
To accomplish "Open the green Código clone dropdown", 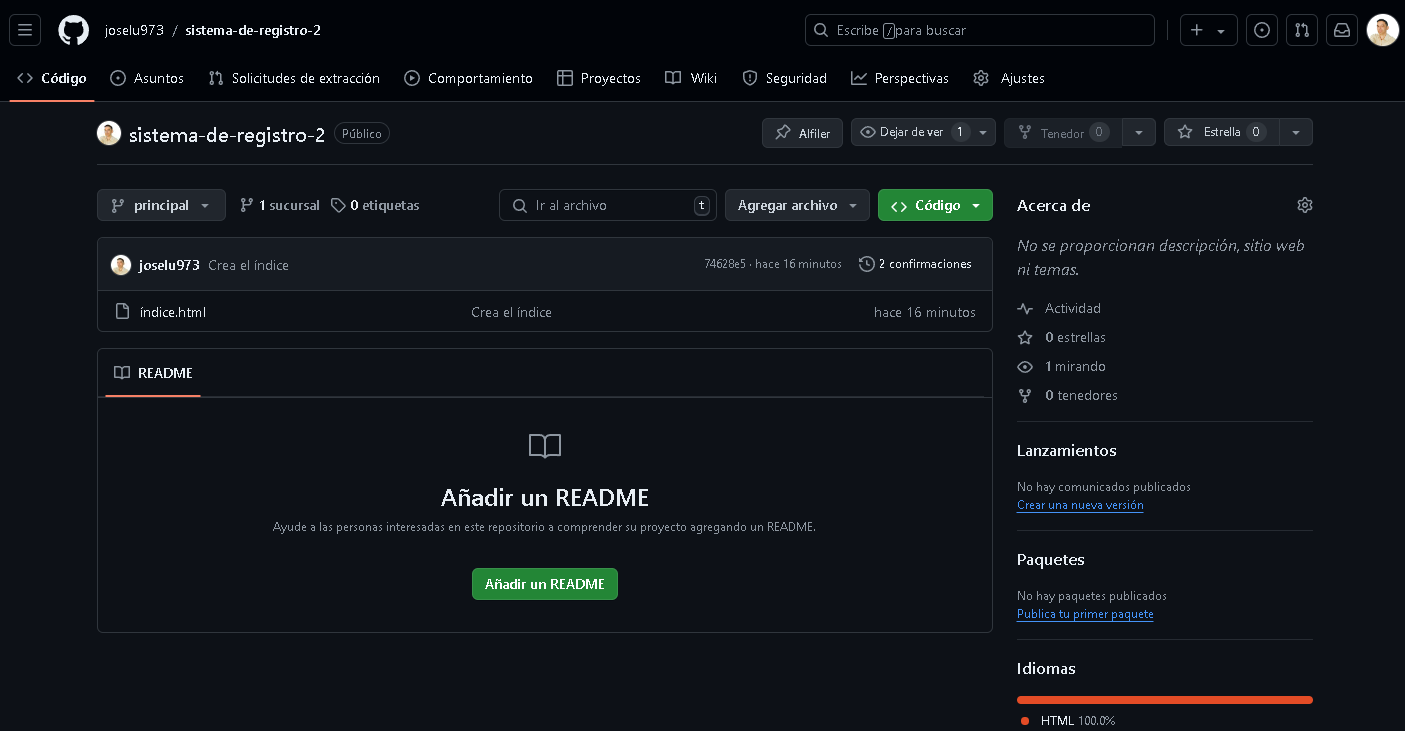I will pos(935,205).
